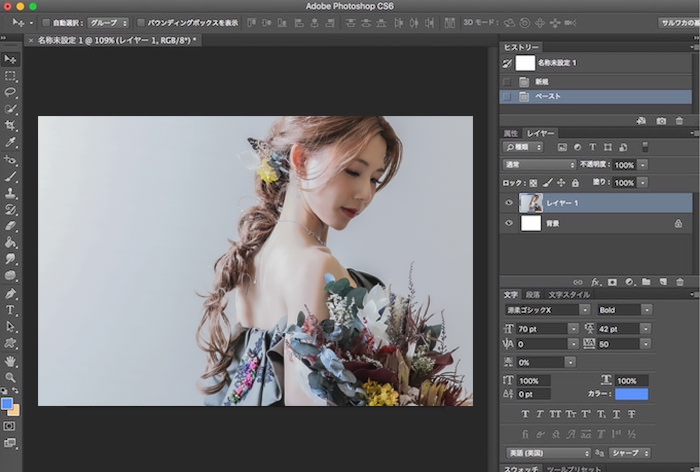Image resolution: width=700 pixels, height=472 pixels.
Task: Click the foreground color swatch
Action: pyautogui.click(x=7, y=404)
